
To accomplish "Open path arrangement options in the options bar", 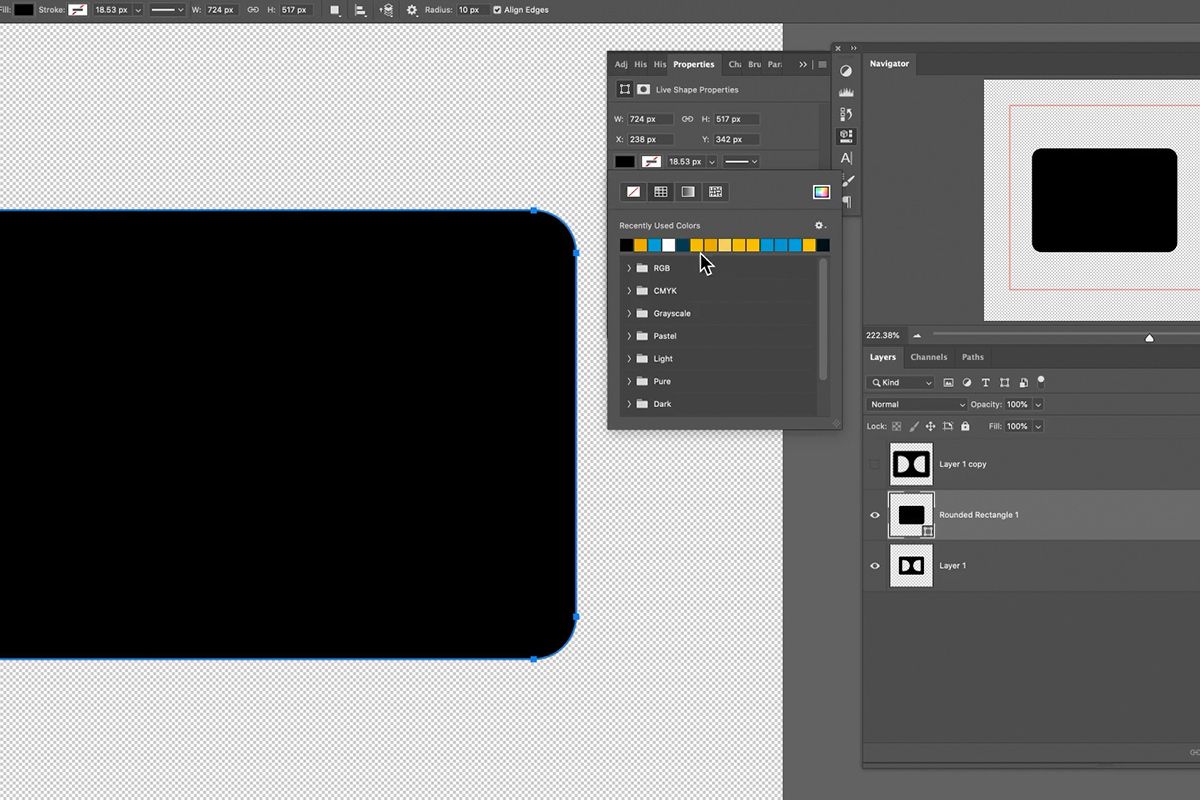I will coord(386,10).
